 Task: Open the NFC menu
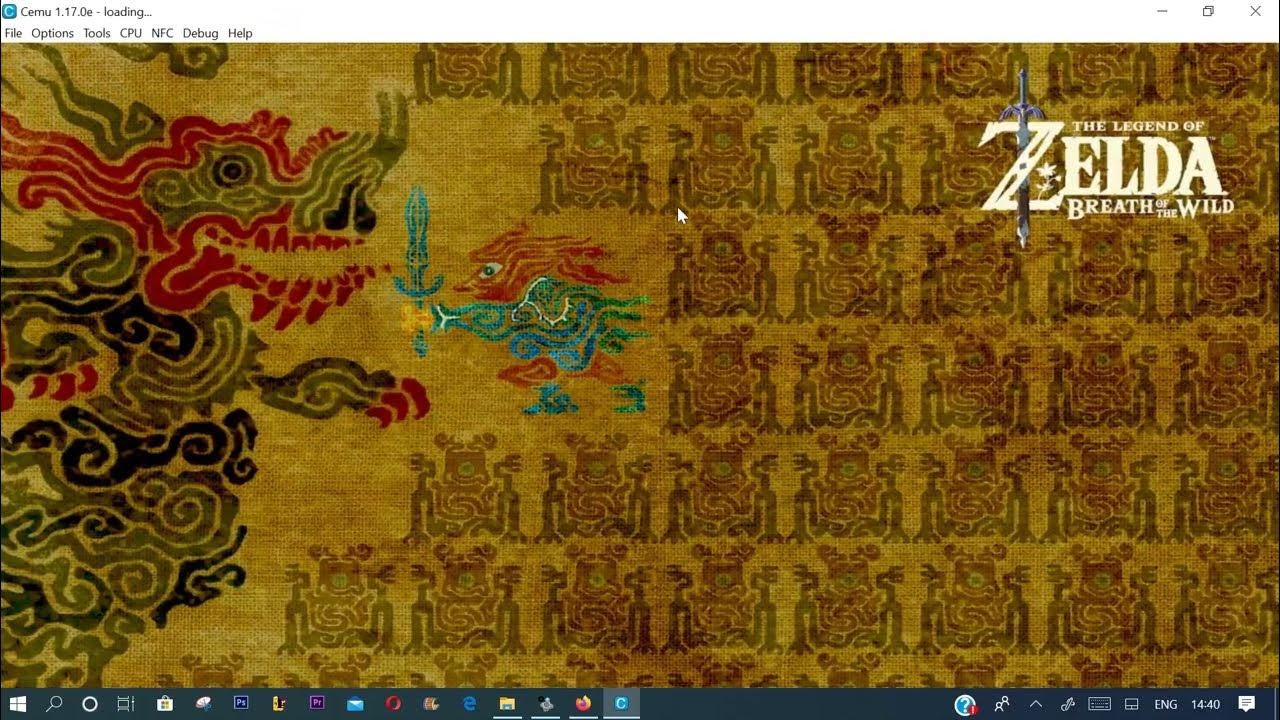click(x=162, y=33)
